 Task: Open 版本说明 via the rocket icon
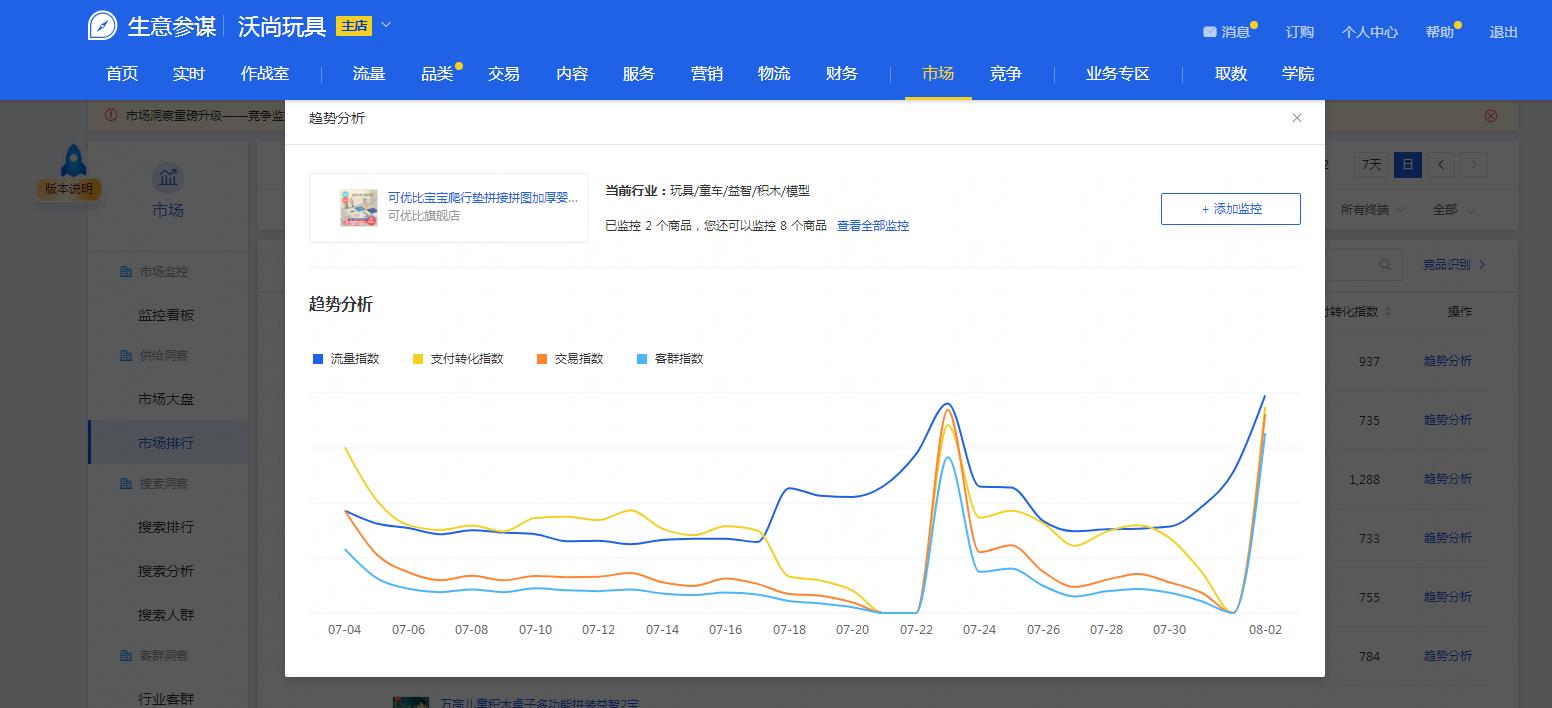click(x=70, y=162)
